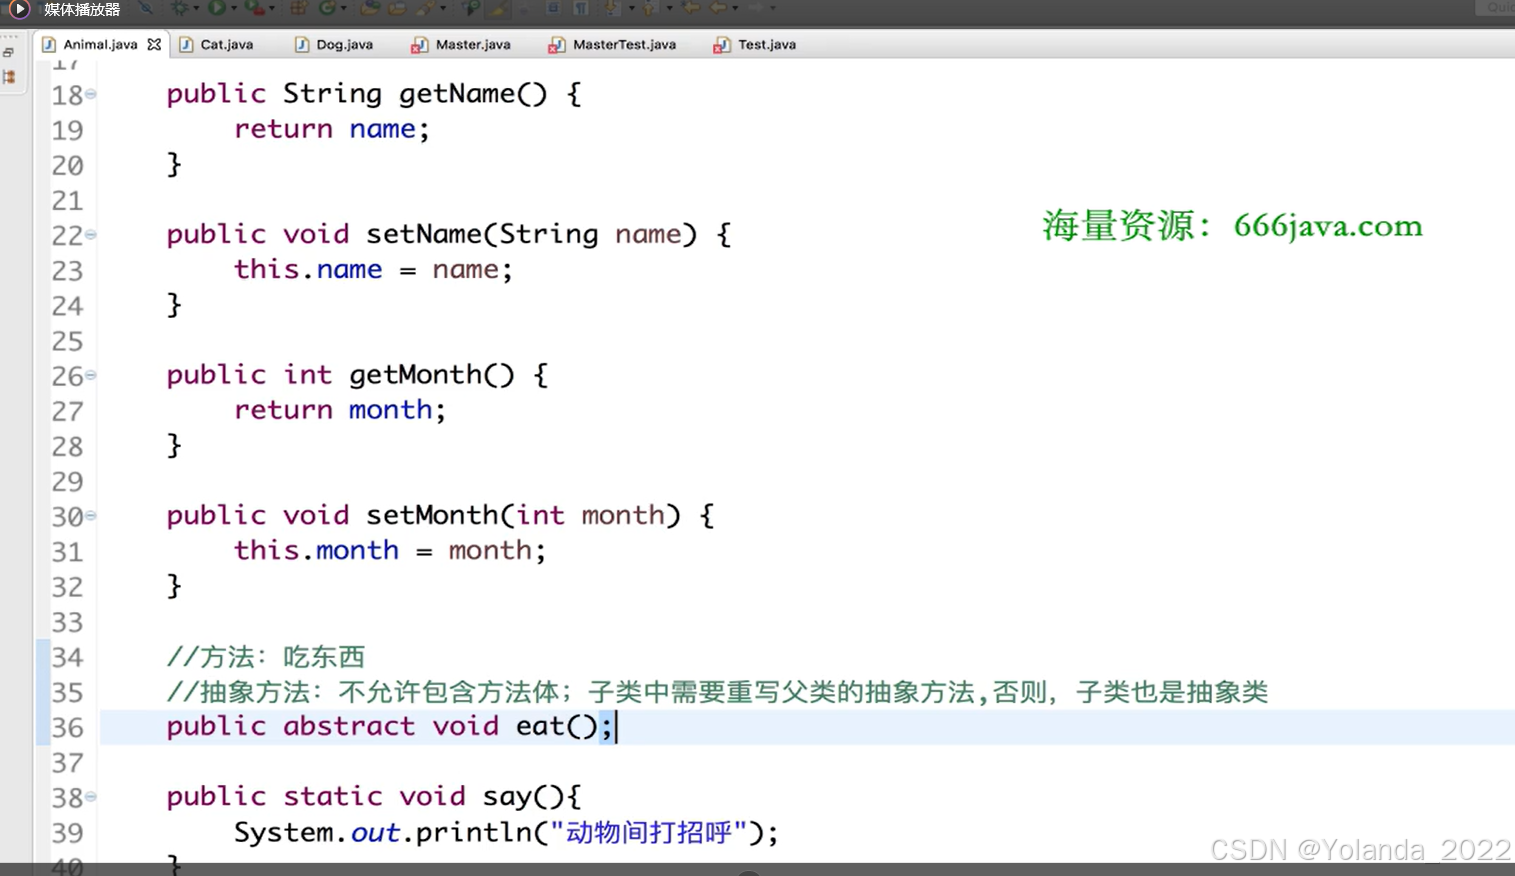The height and width of the screenshot is (876, 1515).
Task: Collapse the getName method at line 18
Action: [x=91, y=94]
